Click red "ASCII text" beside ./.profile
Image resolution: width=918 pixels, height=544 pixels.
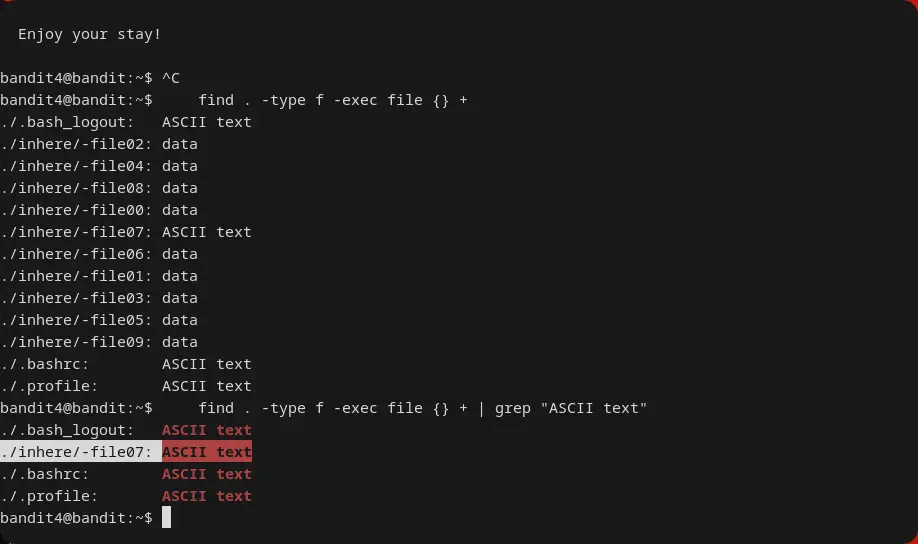coord(206,496)
